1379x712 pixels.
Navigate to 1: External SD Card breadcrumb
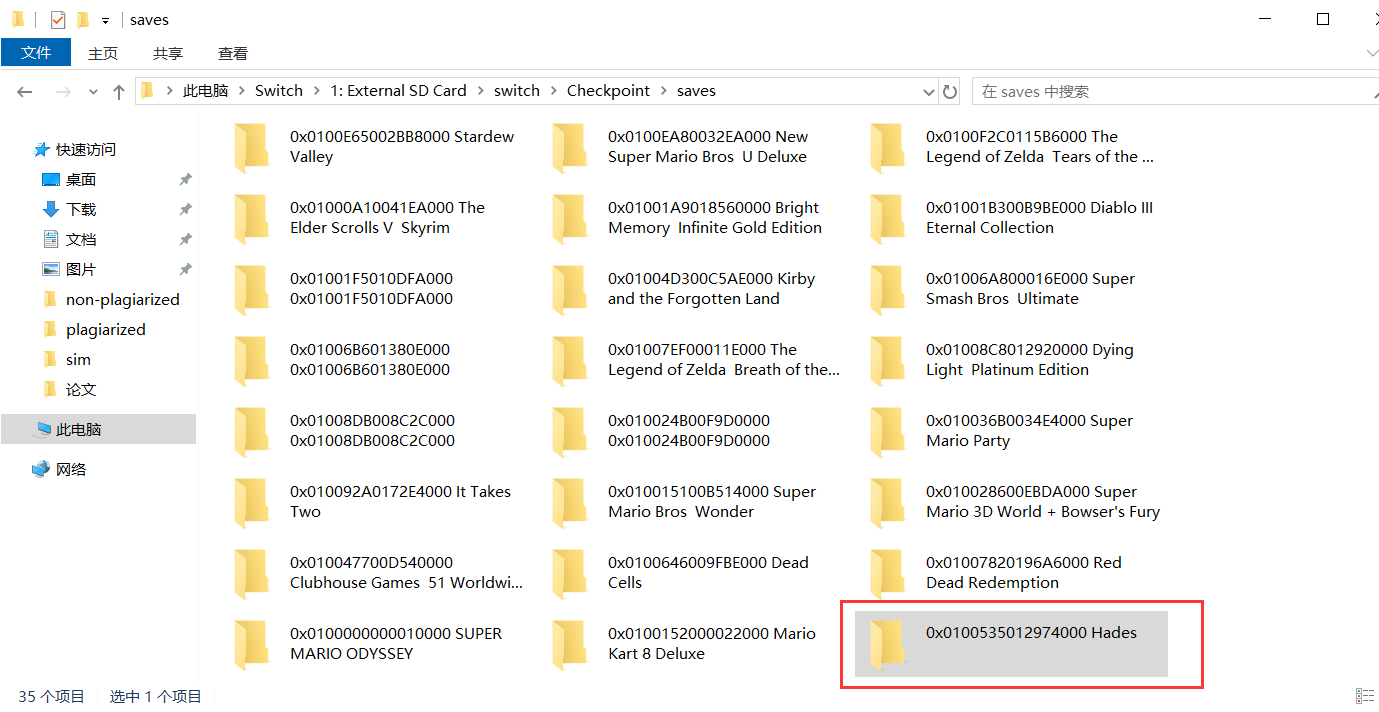[x=399, y=91]
